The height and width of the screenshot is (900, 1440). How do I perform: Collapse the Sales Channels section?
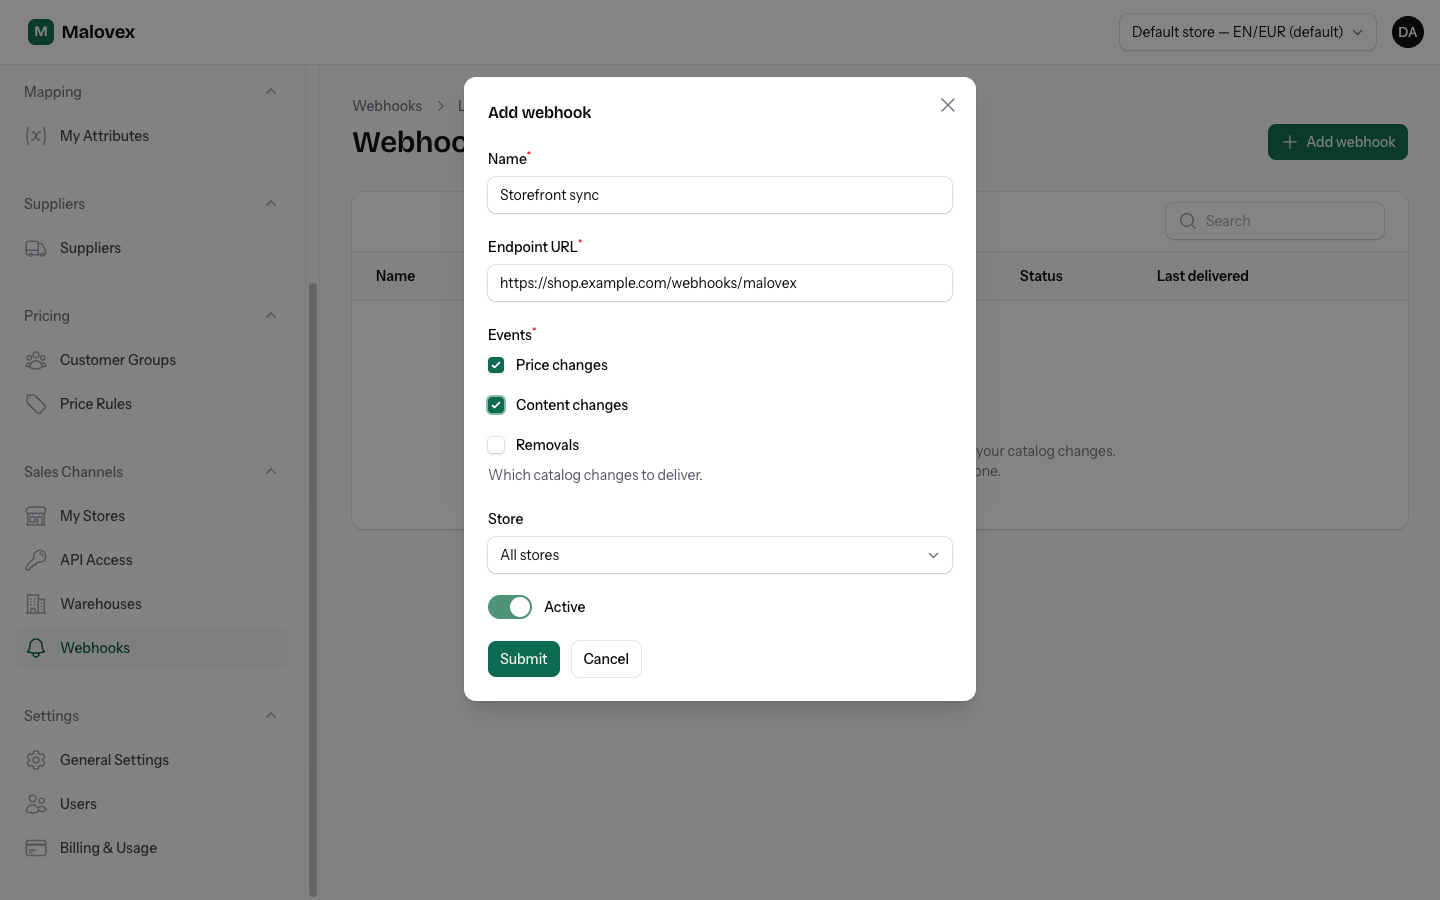271,472
